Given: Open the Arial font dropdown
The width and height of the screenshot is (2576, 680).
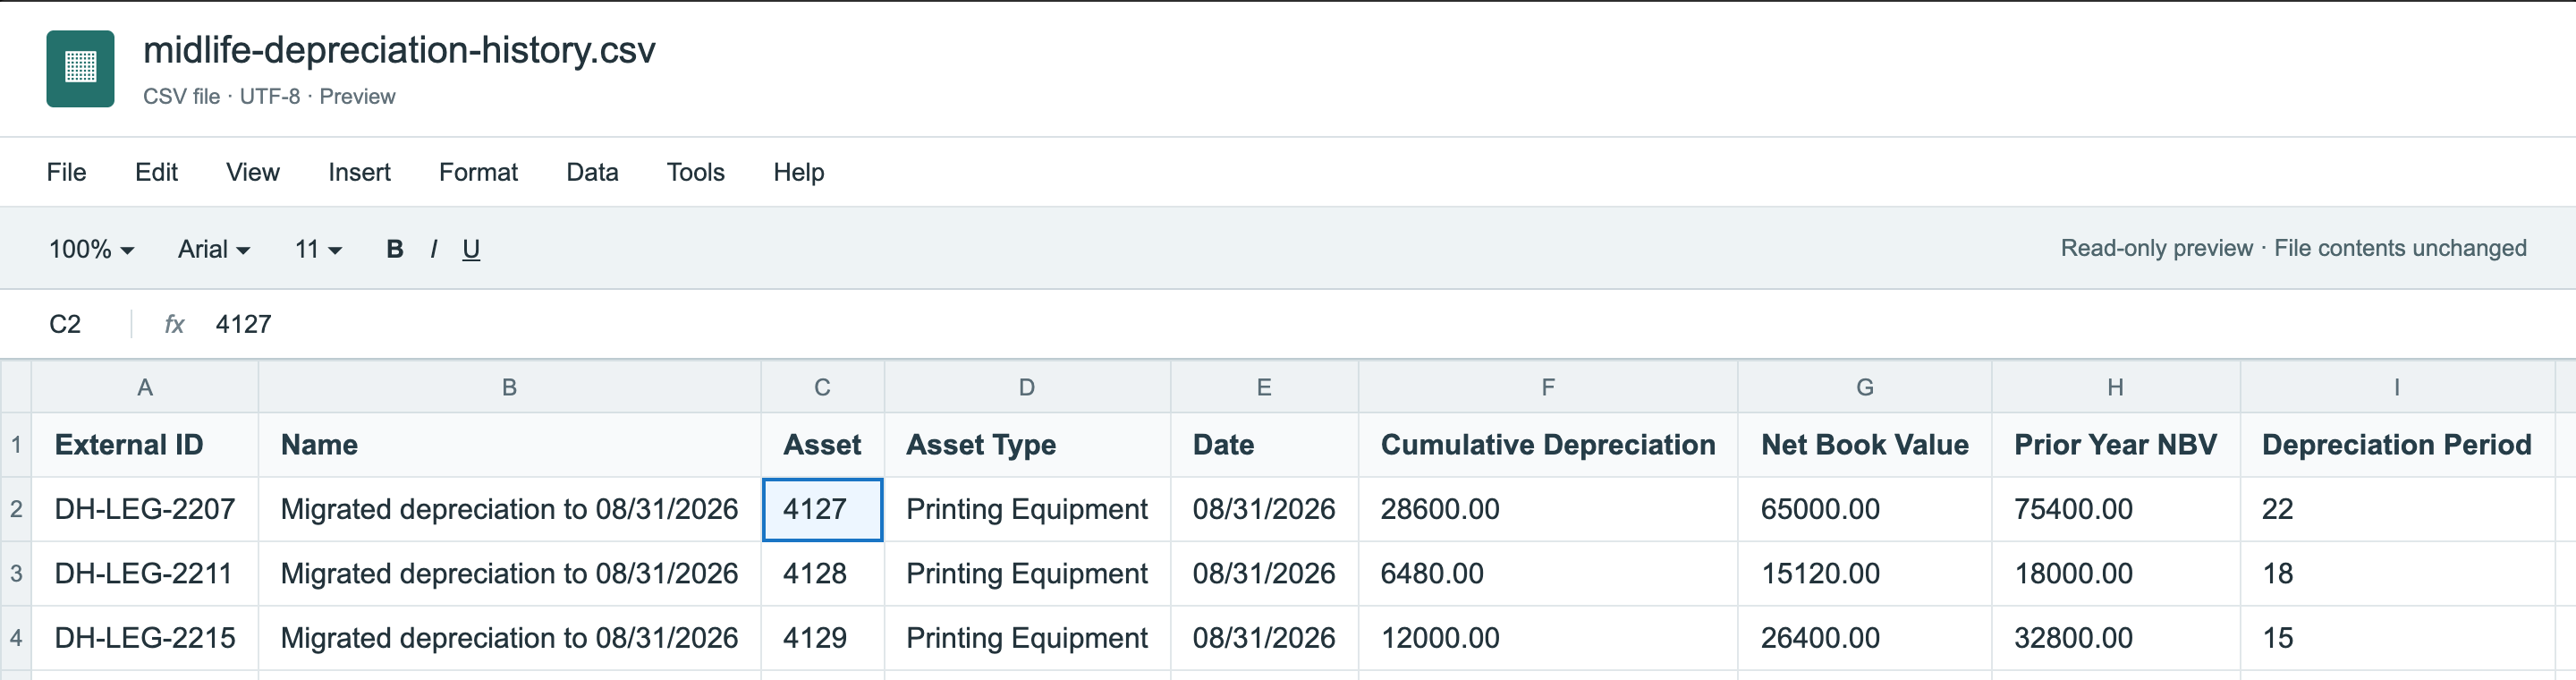Looking at the screenshot, I should (214, 249).
